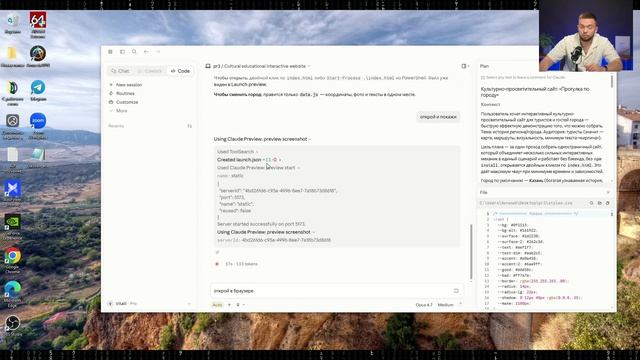This screenshot has width=640, height=360.
Task: Click the code viewer scrollbar
Action: tap(612, 214)
